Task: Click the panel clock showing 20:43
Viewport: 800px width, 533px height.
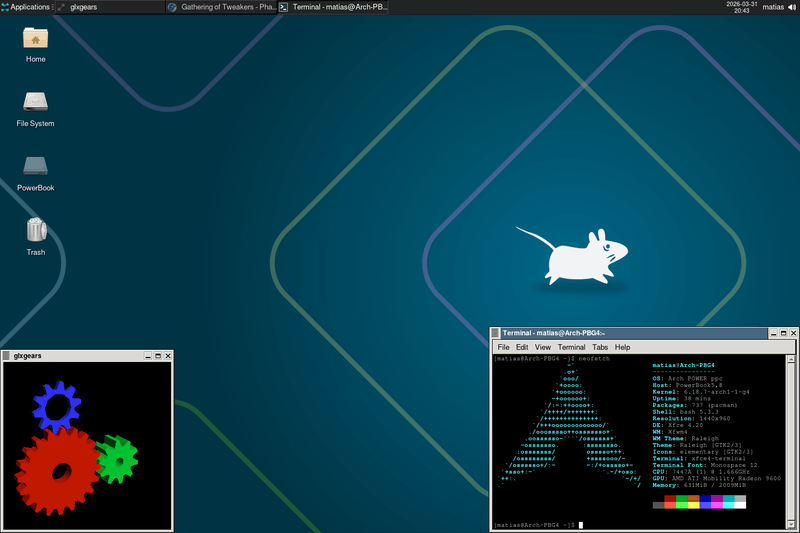Action: click(x=741, y=7)
